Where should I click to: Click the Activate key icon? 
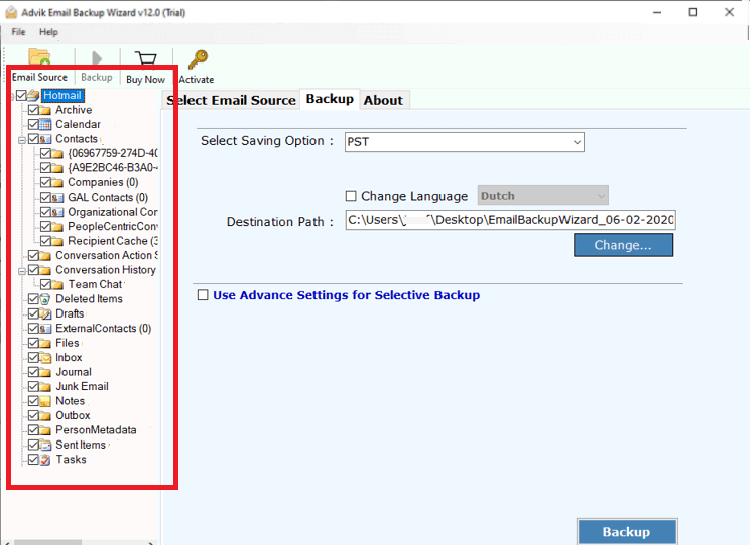tap(198, 60)
